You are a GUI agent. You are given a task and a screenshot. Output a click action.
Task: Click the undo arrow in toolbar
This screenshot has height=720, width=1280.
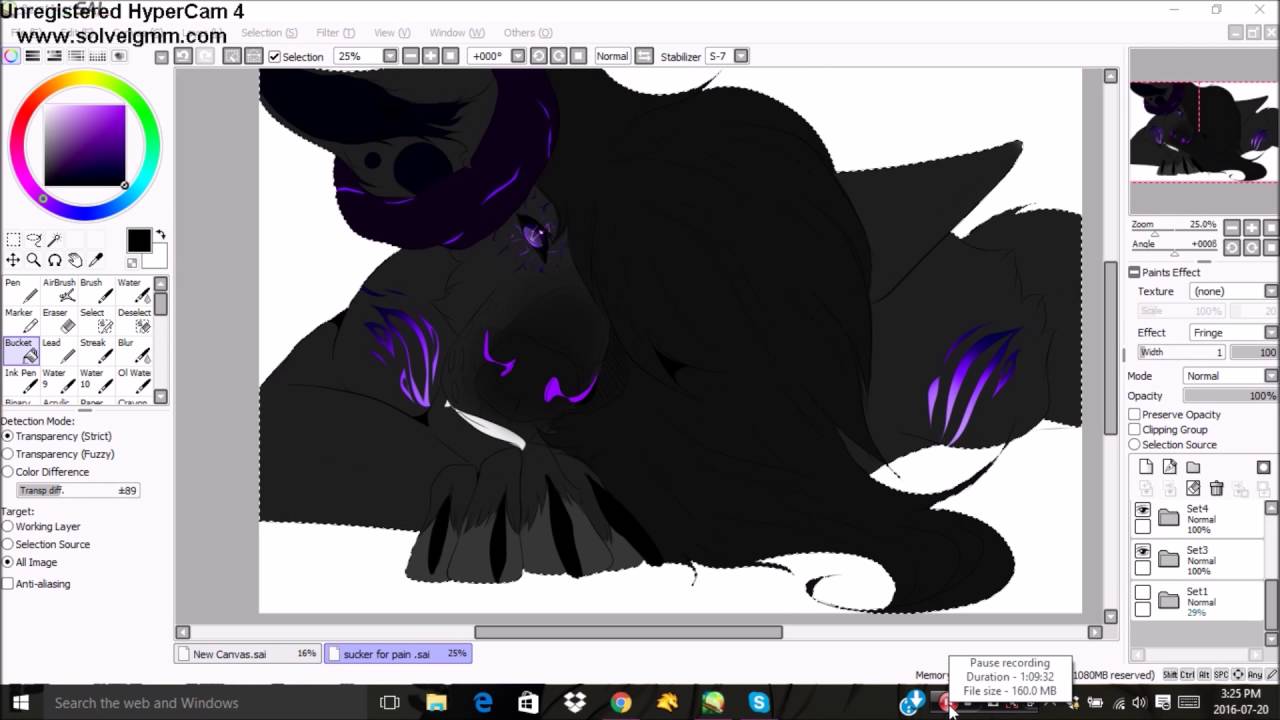coord(183,56)
